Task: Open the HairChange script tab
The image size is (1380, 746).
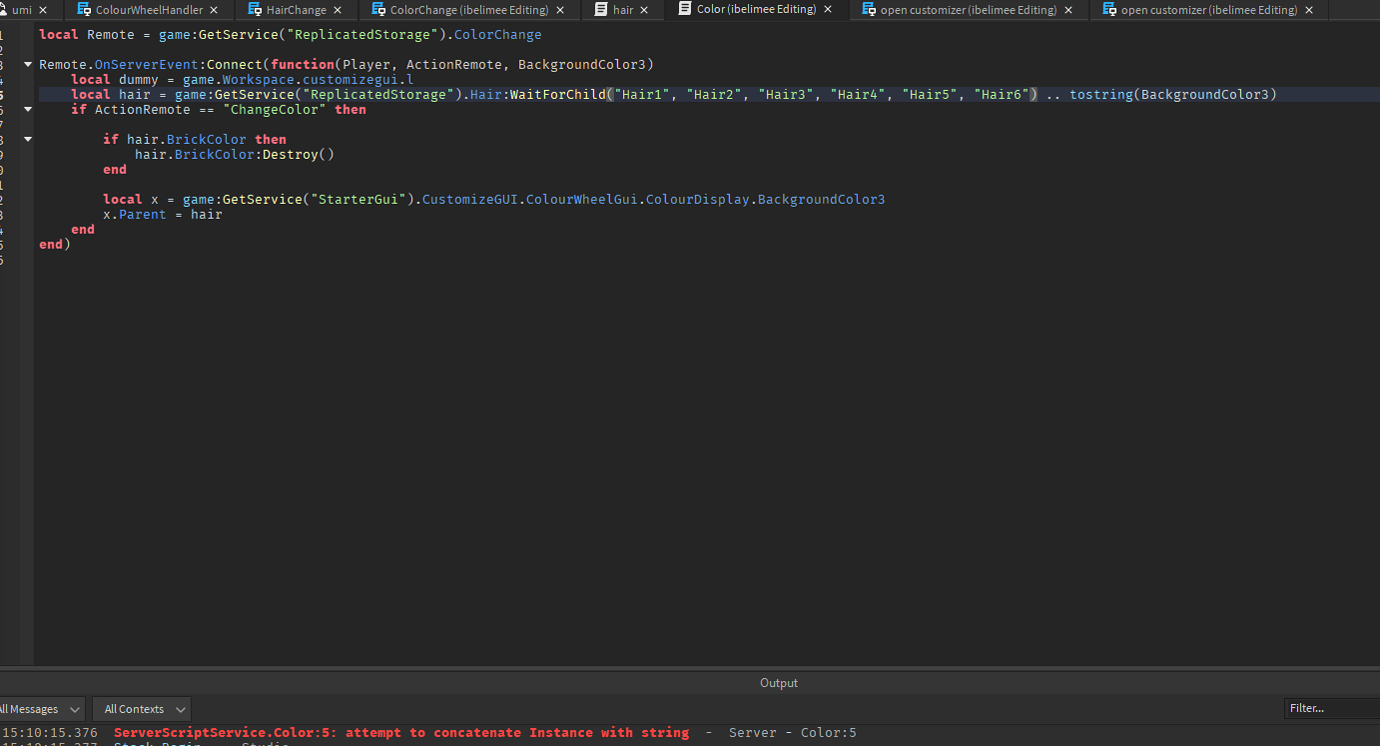Action: pyautogui.click(x=296, y=10)
